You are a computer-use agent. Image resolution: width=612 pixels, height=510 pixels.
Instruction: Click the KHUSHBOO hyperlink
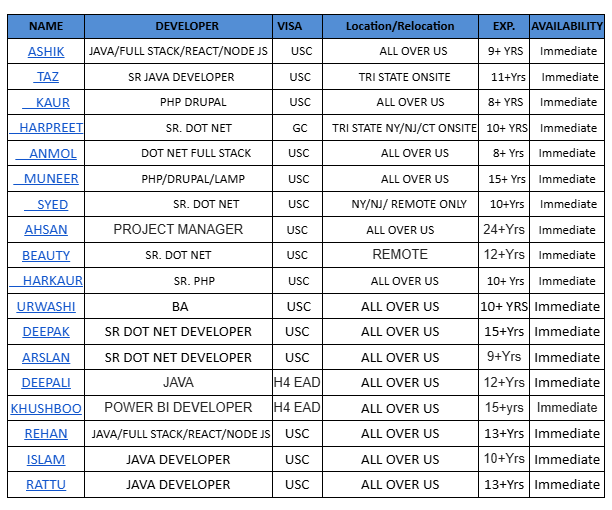[x=46, y=408]
